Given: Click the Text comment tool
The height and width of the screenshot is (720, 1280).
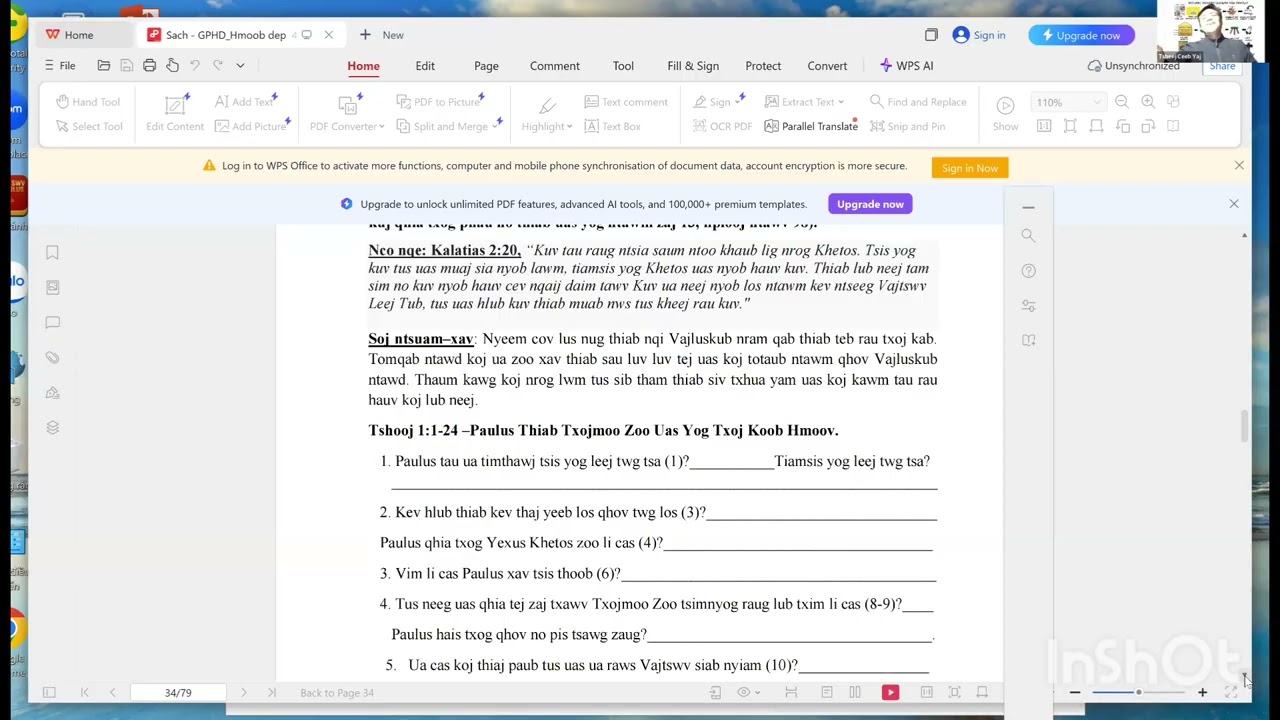Looking at the screenshot, I should coord(625,102).
